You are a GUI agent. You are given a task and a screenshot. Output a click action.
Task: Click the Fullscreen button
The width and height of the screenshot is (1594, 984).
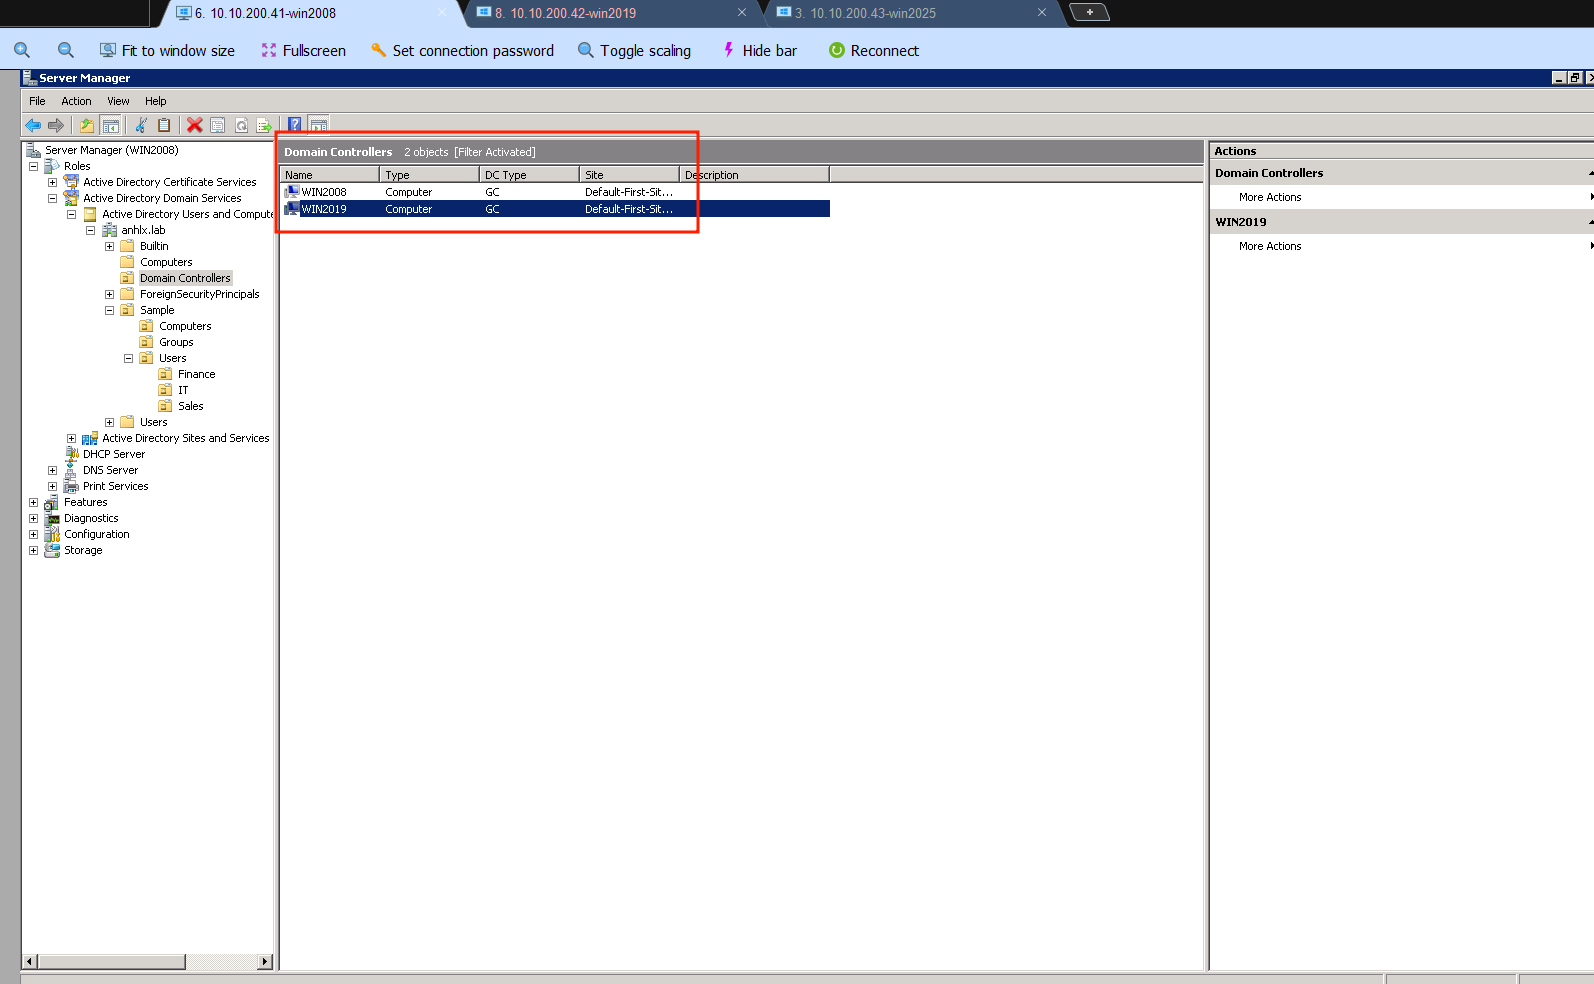303,50
